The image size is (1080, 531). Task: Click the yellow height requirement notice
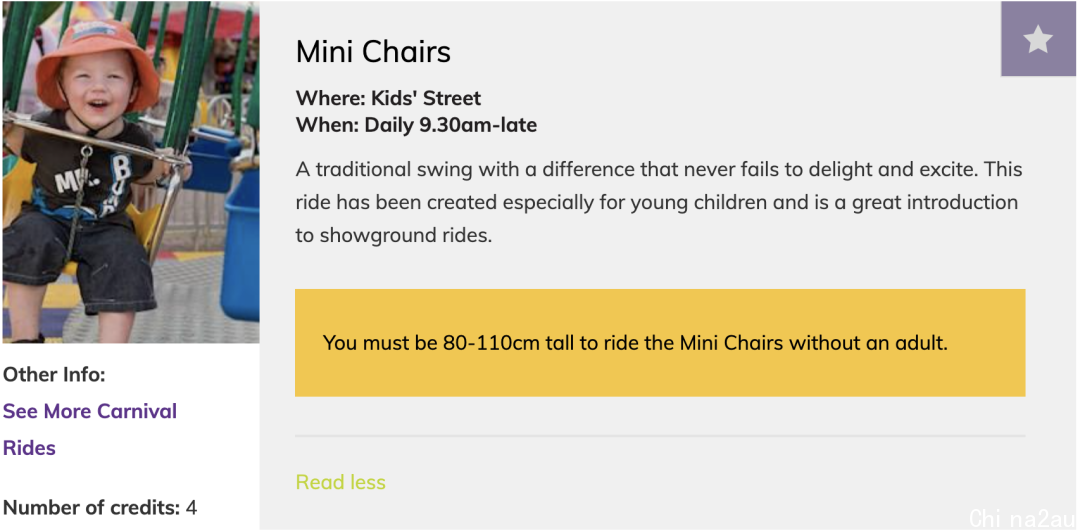[660, 343]
